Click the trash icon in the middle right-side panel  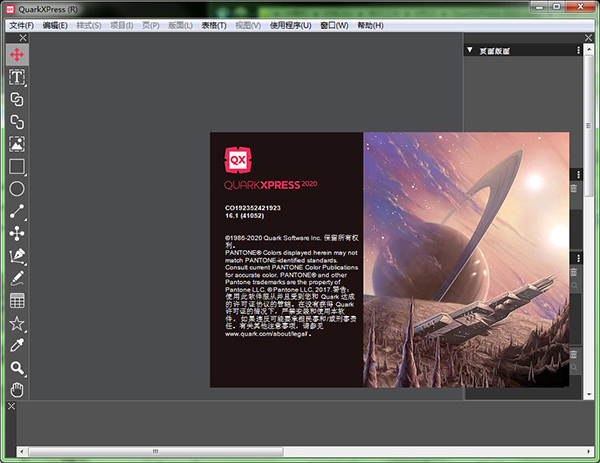tap(574, 188)
